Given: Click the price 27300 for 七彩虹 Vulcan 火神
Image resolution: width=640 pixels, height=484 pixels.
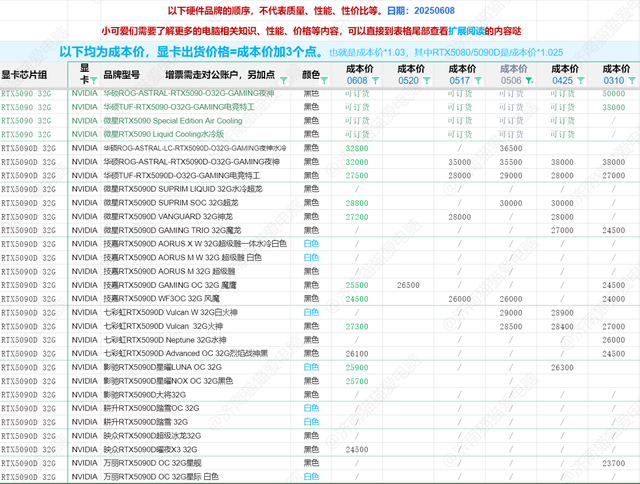Looking at the screenshot, I should click(x=357, y=326).
